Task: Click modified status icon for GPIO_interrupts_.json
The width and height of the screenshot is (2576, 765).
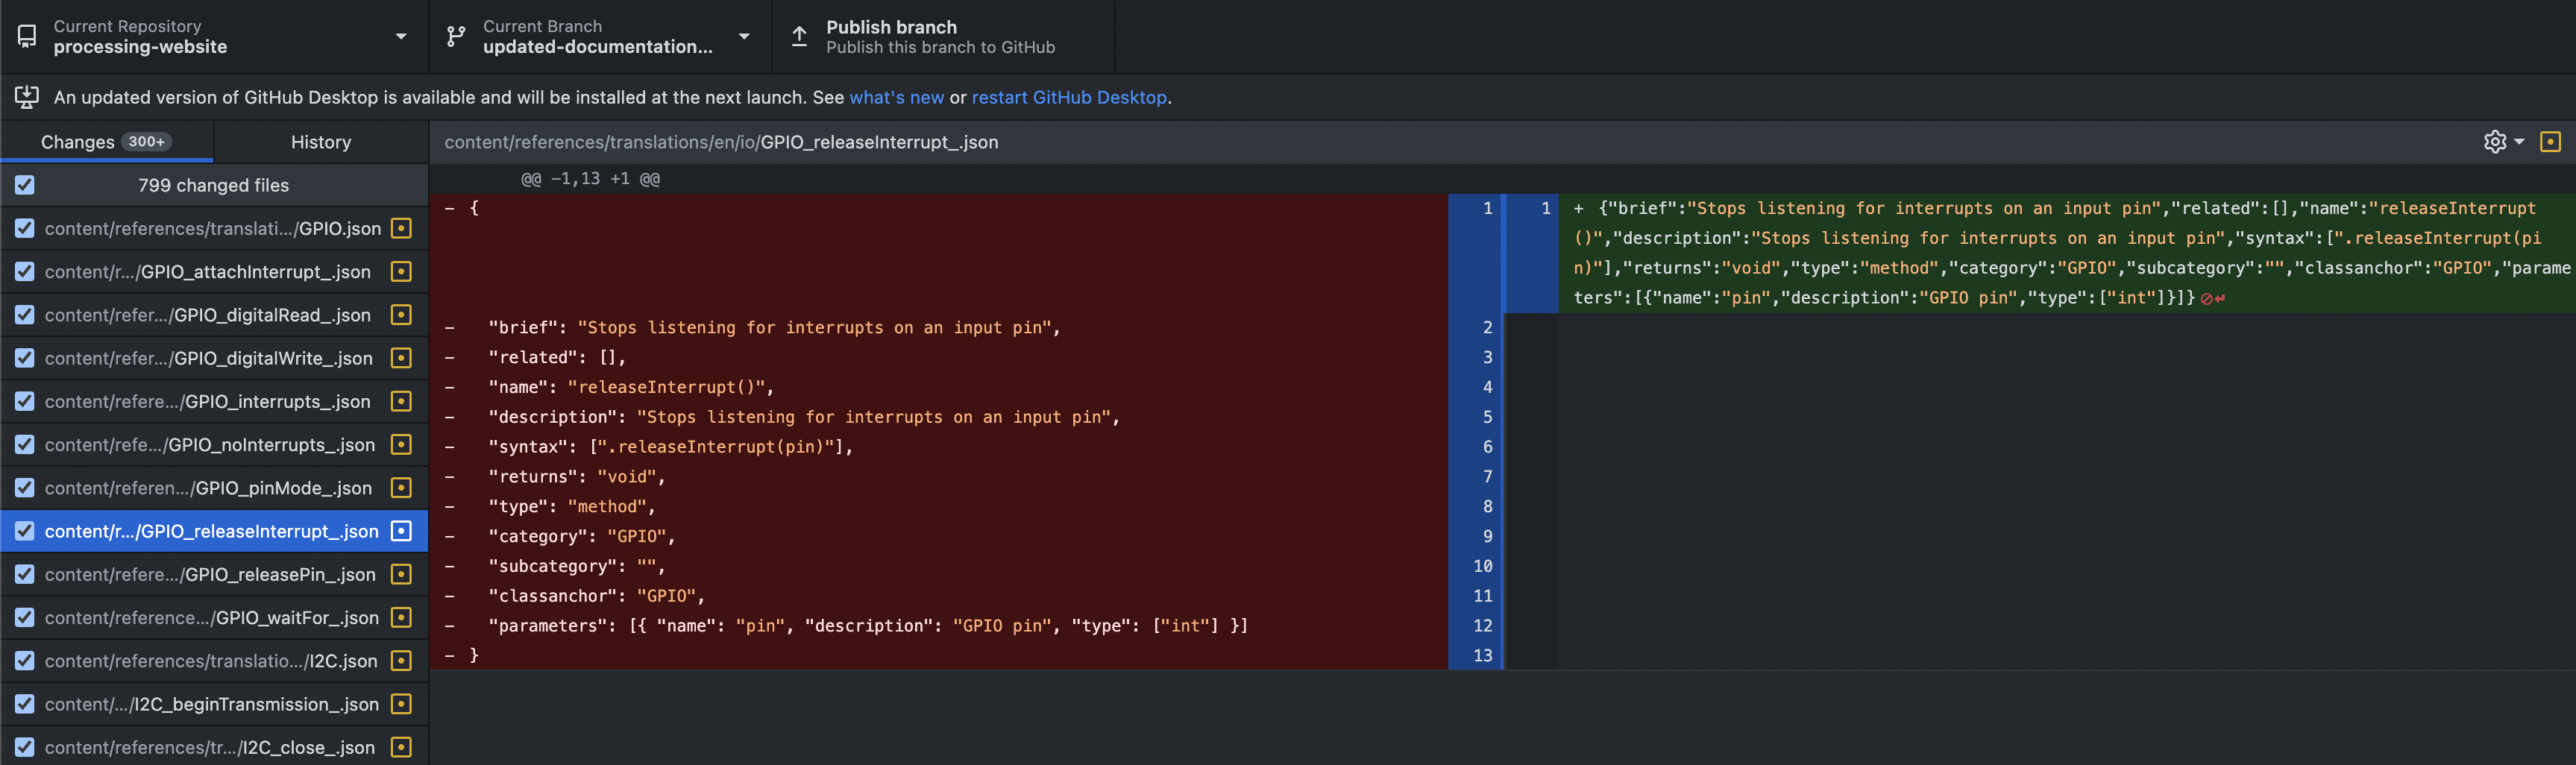Action: coord(401,401)
